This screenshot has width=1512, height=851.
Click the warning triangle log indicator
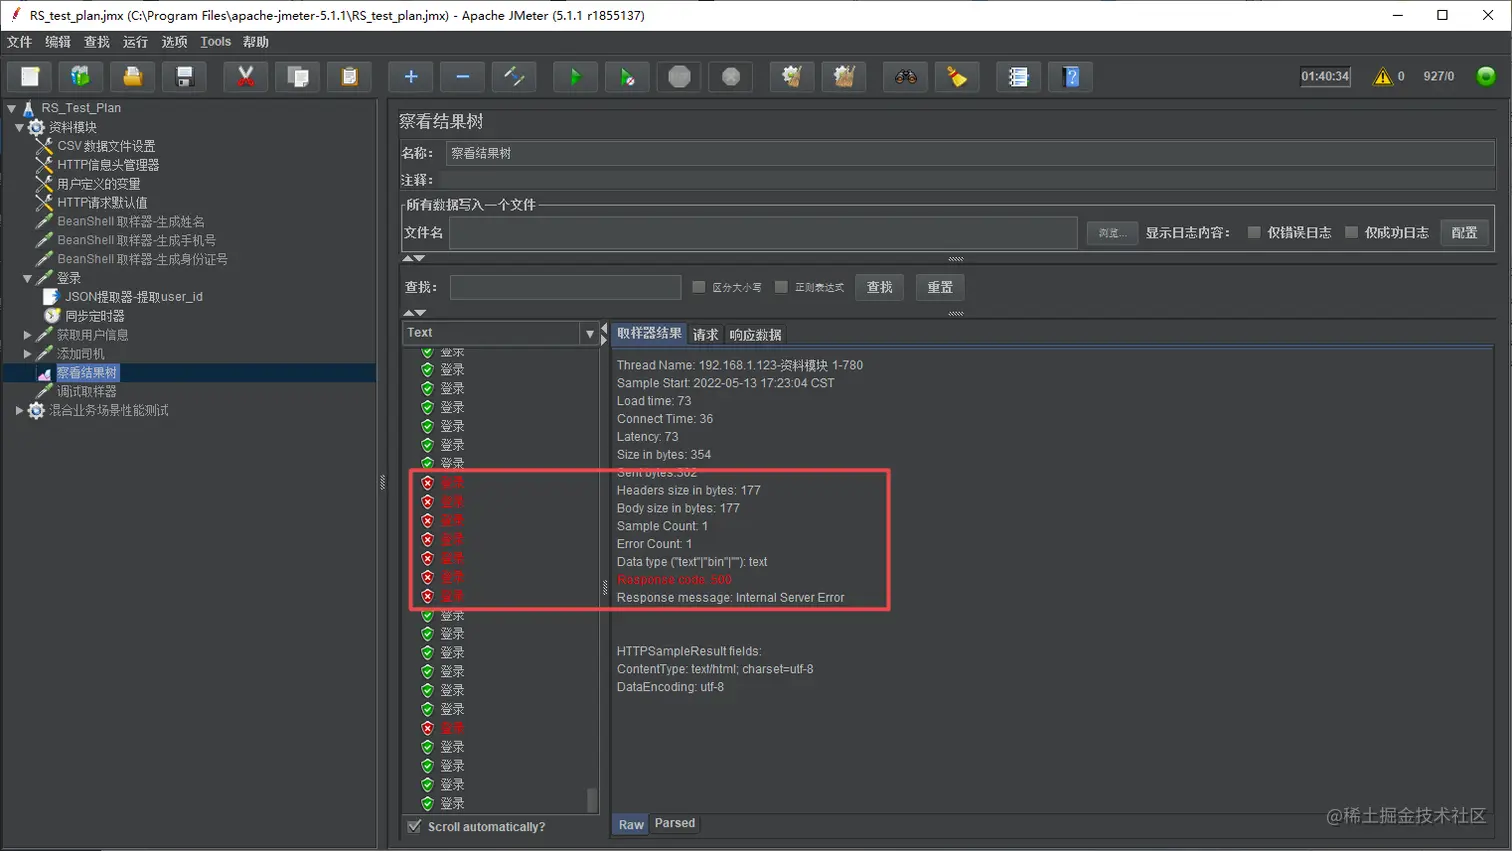(1383, 76)
